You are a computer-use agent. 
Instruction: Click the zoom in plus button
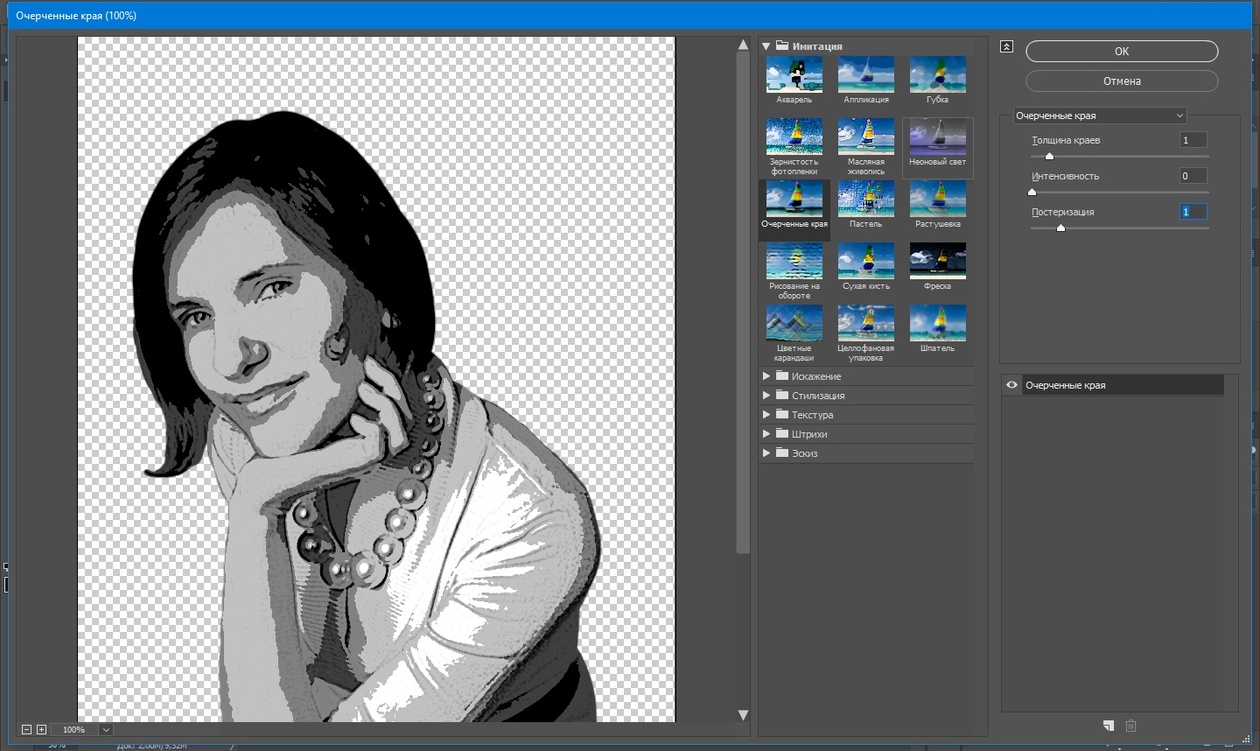point(41,730)
